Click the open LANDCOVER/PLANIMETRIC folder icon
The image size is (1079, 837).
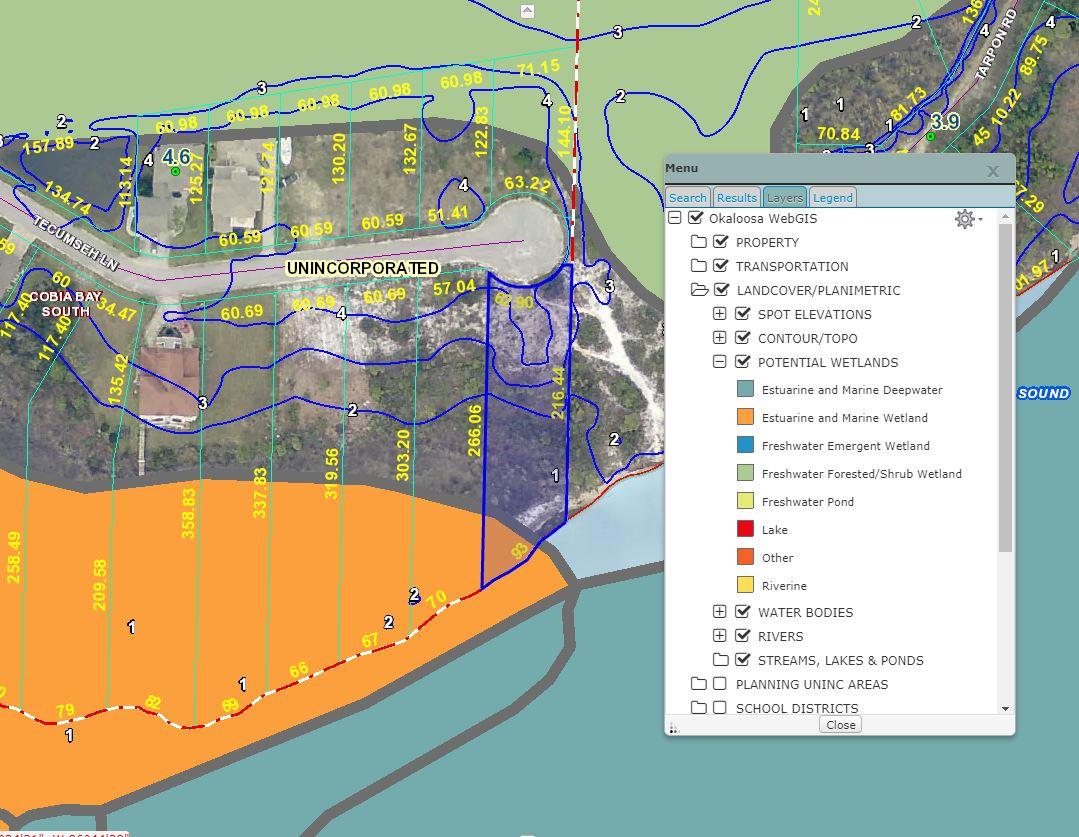click(x=699, y=290)
